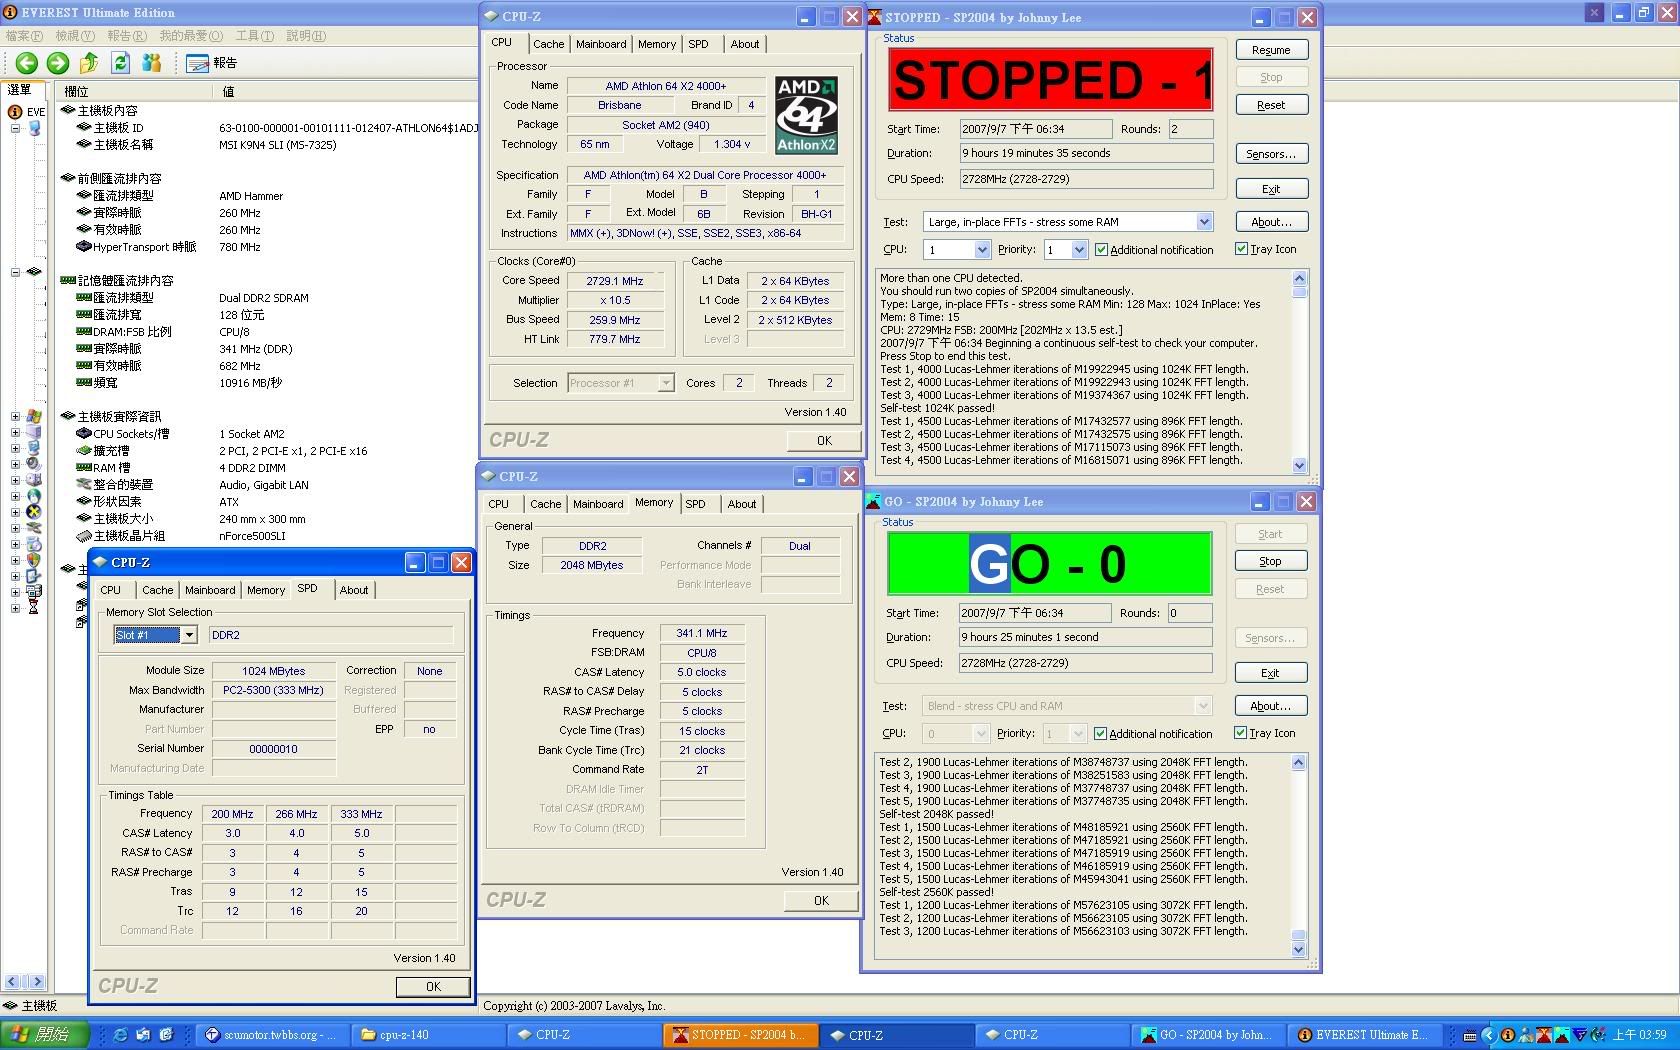Click the red STOPPED - 1 status banner
This screenshot has height=1050, width=1680.
(1051, 80)
